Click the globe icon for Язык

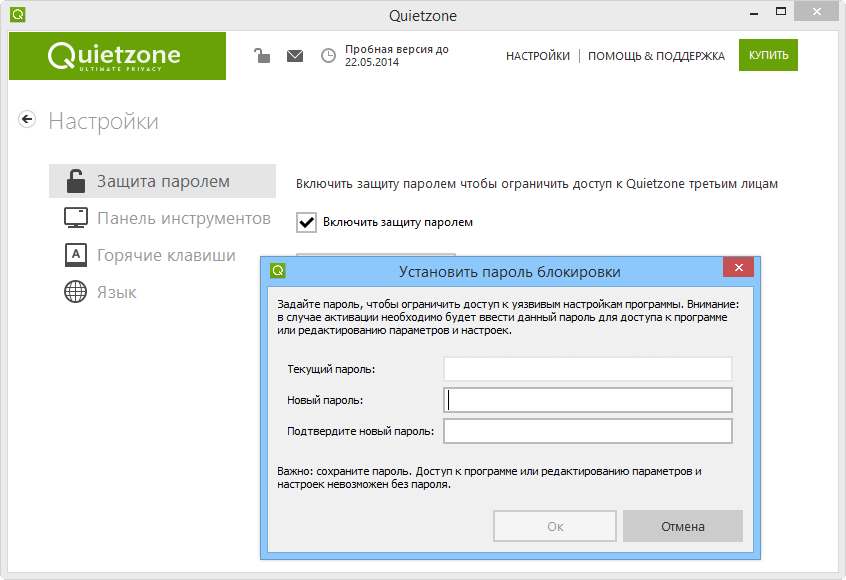(x=76, y=292)
